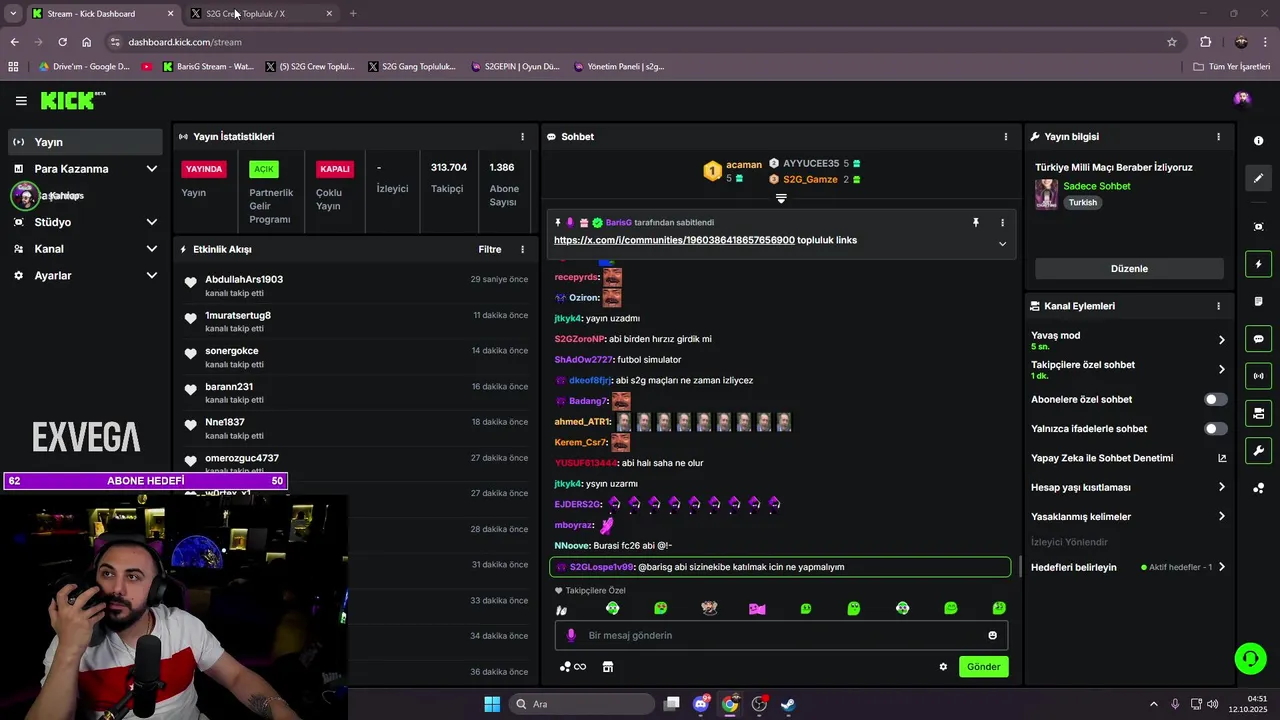Expand the pinned message chevron
The image size is (1280, 720).
click(1002, 244)
